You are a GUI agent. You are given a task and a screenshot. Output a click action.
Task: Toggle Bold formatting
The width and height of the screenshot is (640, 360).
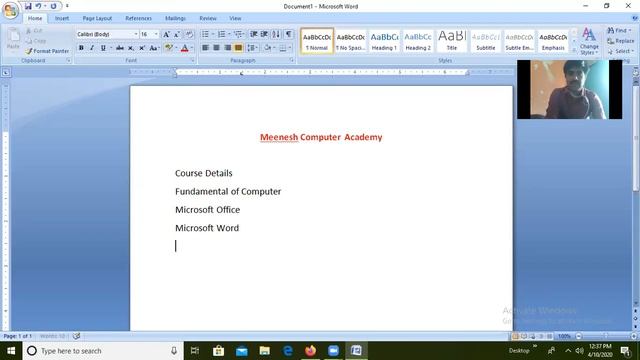81,48
